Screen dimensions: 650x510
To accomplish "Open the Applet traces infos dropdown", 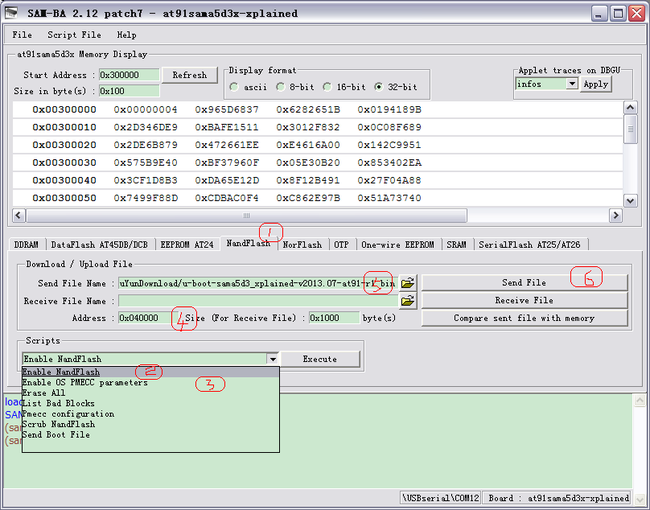I will coord(572,84).
